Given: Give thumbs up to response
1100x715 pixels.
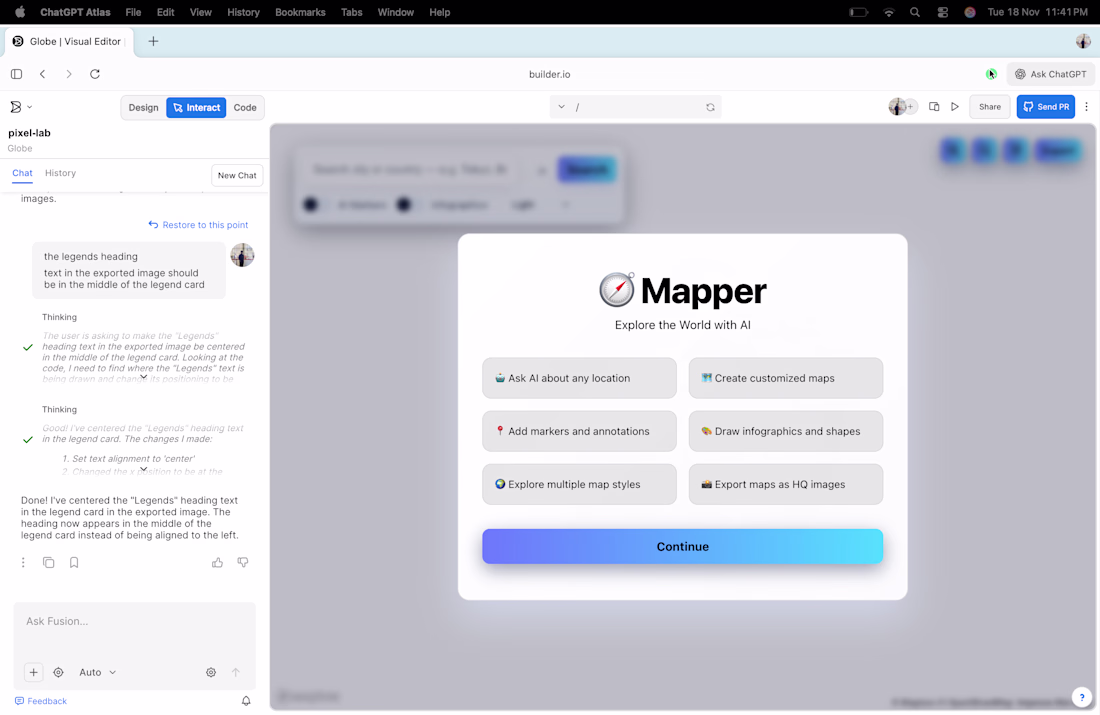Looking at the screenshot, I should click(x=217, y=563).
